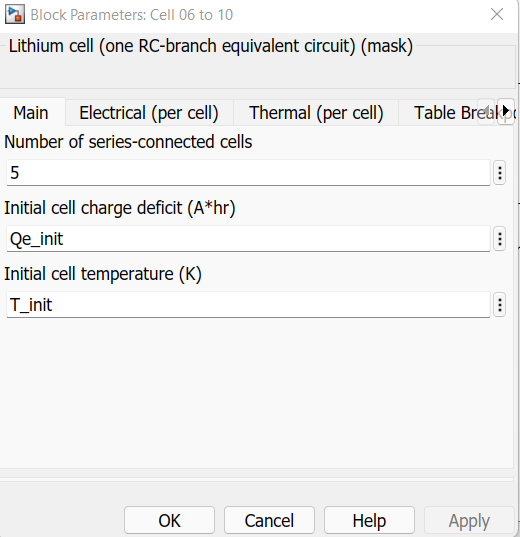Click the Lithium cell mask description heading
Screen dimensions: 520x537
(211, 46)
